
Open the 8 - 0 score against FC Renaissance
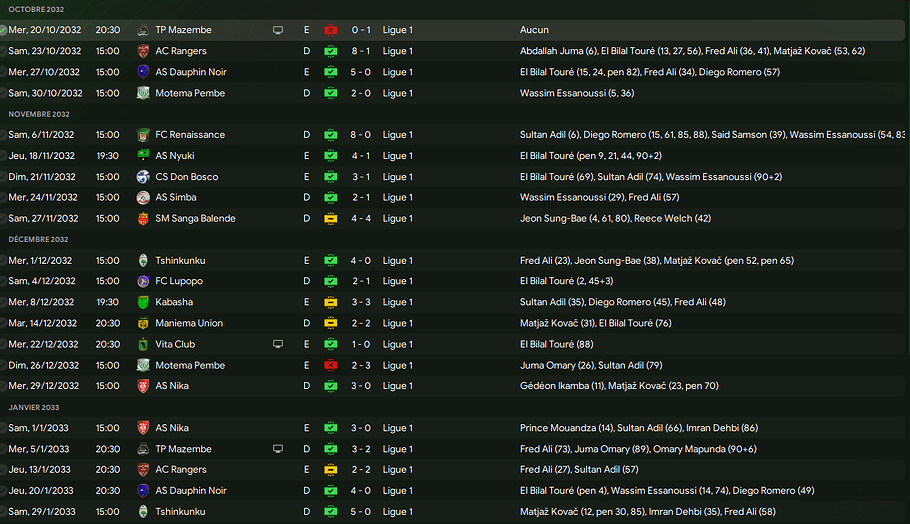click(x=361, y=135)
